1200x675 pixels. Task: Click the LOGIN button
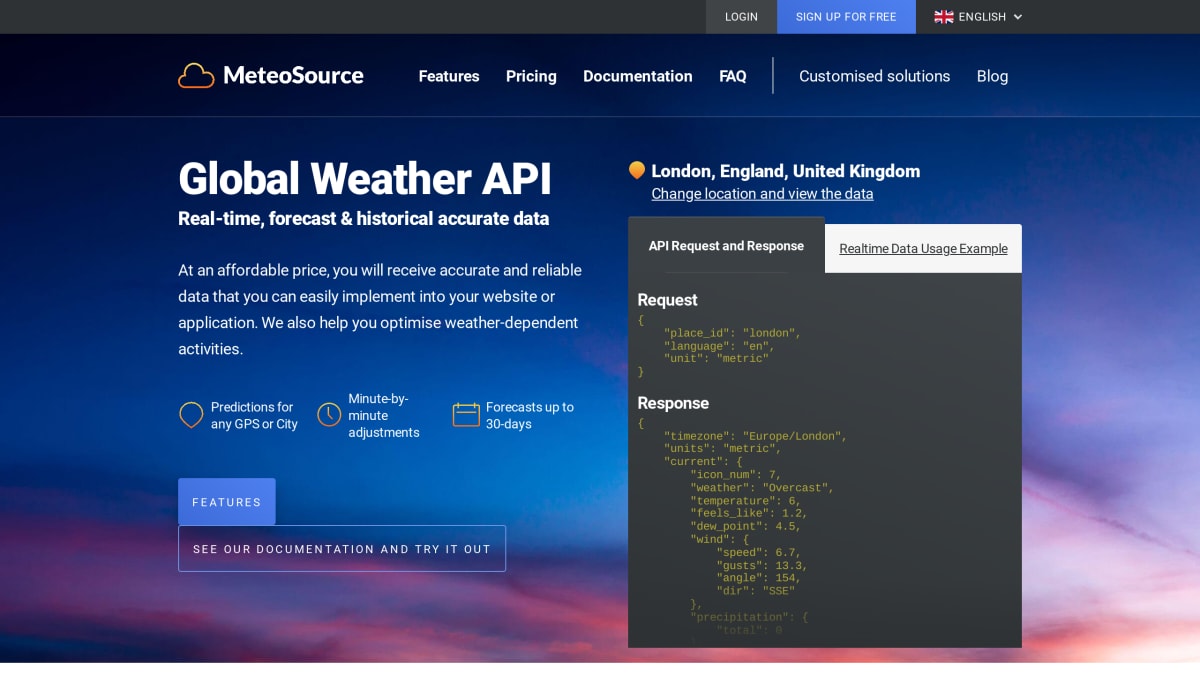pos(741,17)
